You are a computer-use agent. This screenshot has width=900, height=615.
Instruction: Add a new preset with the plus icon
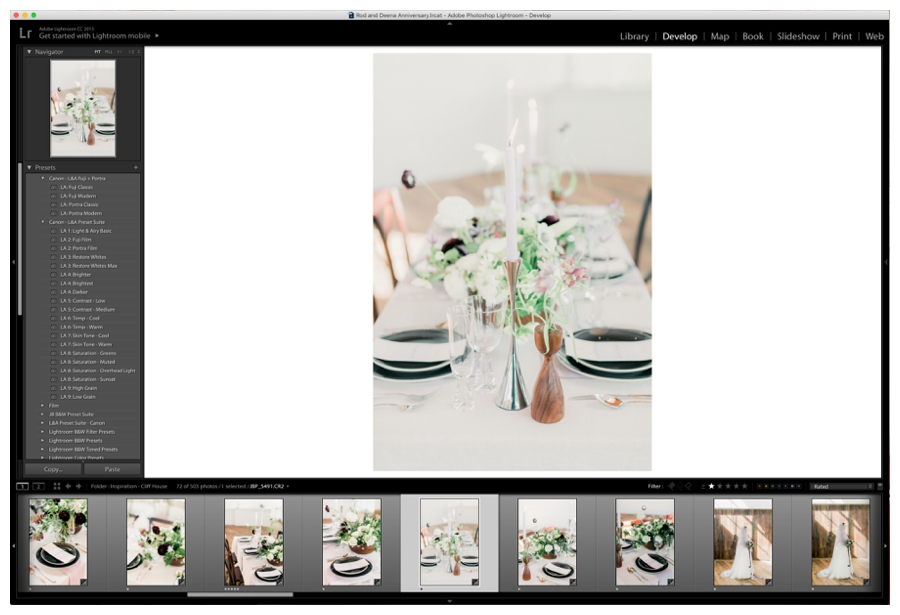coord(136,168)
